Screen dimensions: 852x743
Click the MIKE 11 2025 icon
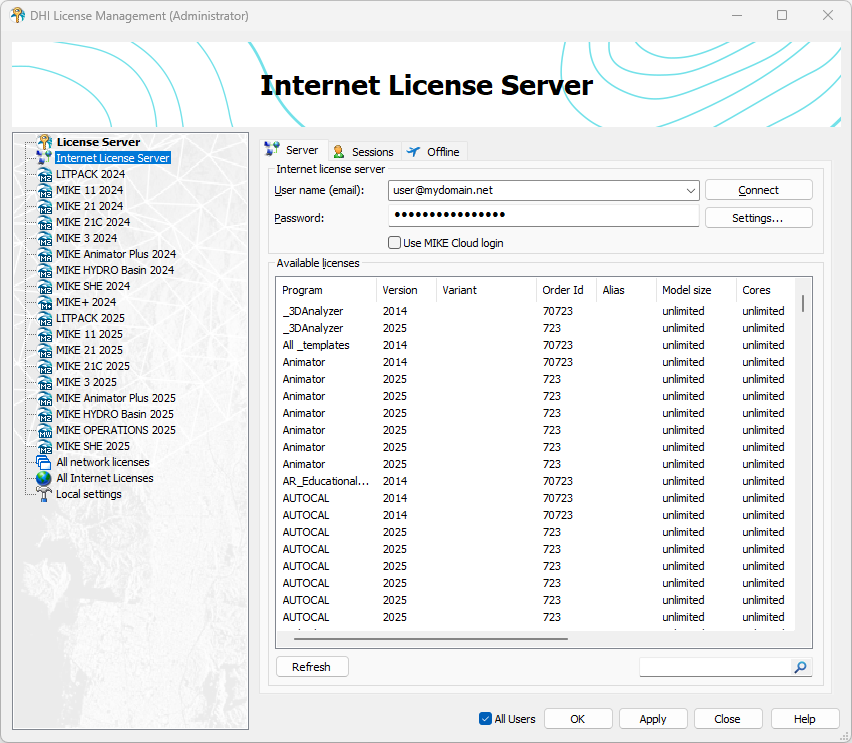click(45, 335)
